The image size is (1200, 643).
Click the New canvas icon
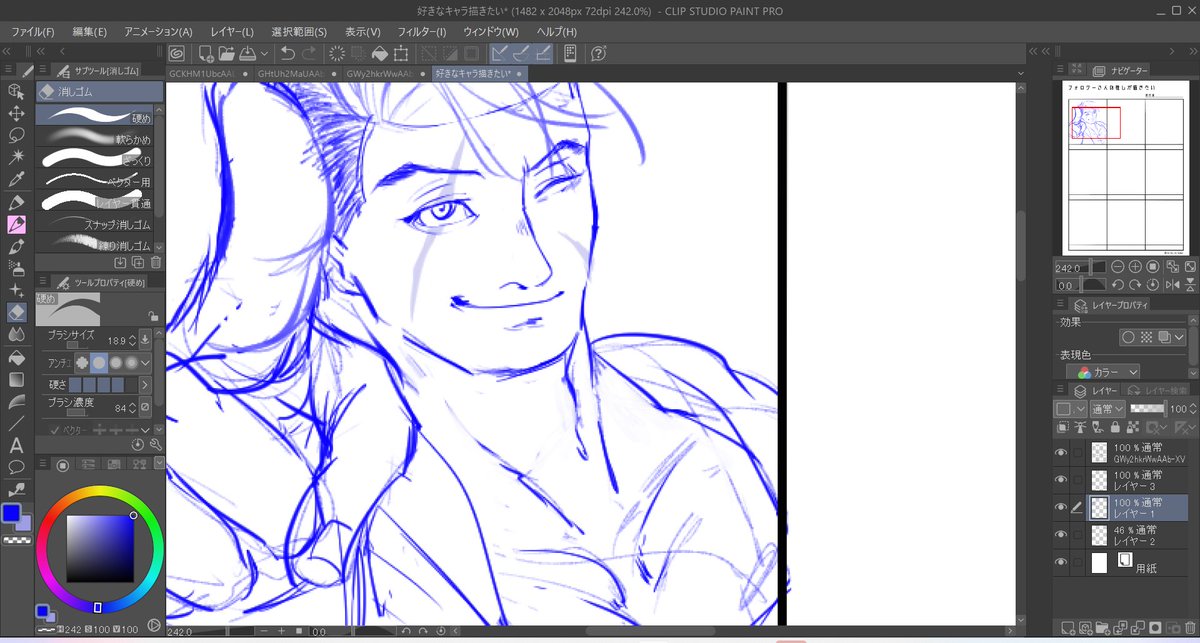pyautogui.click(x=206, y=53)
